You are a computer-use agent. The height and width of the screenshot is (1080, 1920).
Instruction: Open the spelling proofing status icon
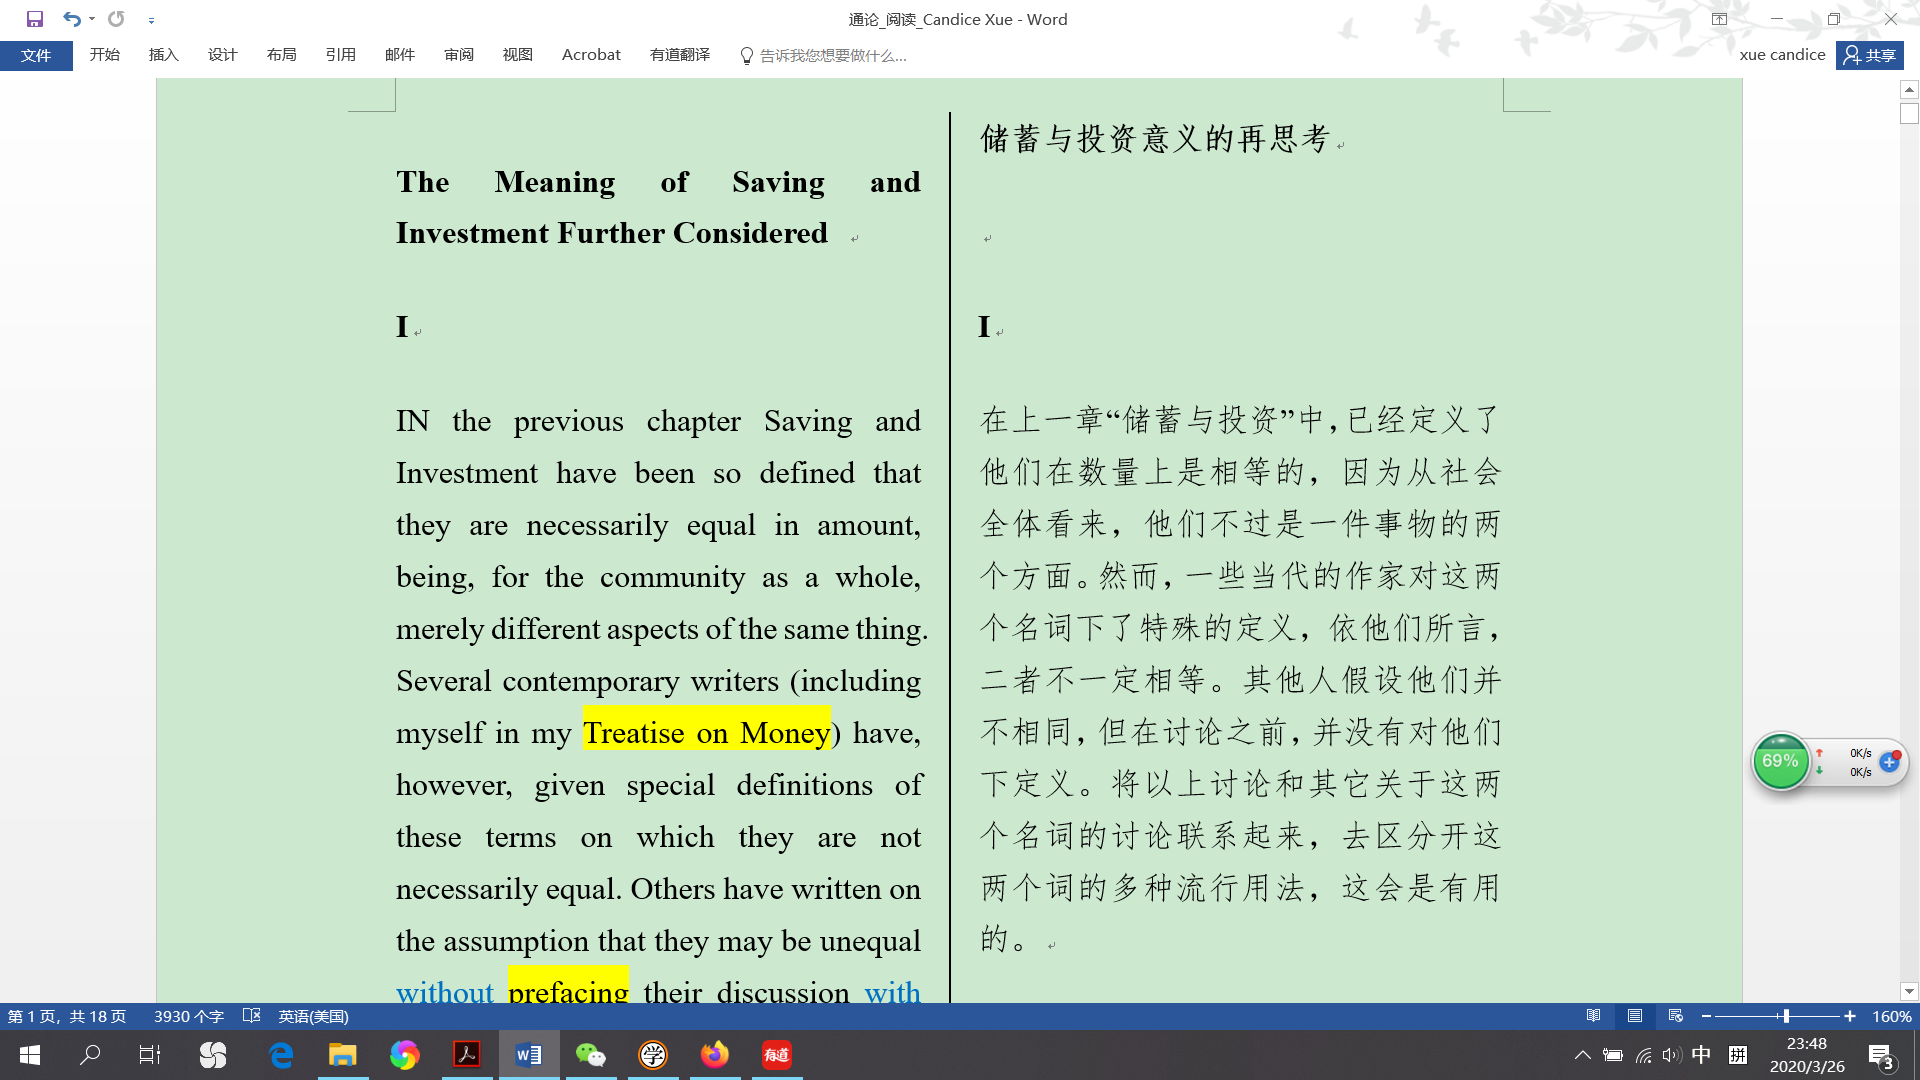(x=252, y=1016)
